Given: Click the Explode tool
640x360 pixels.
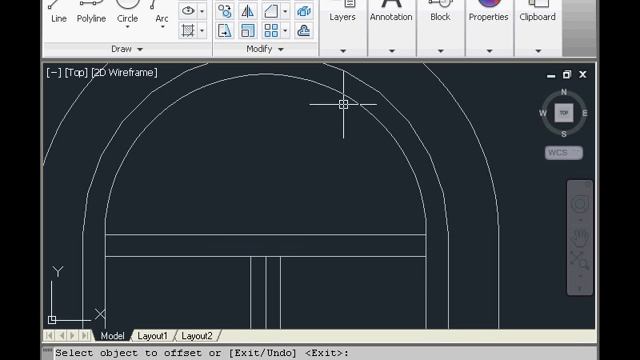Looking at the screenshot, I should (x=304, y=11).
